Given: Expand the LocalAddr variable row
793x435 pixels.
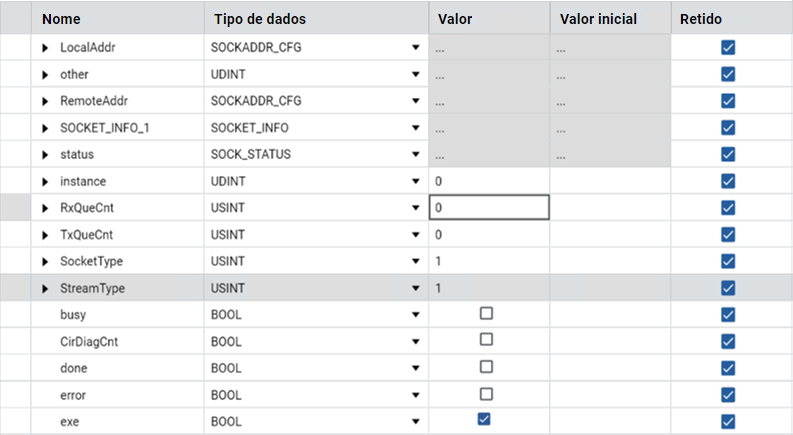Looking at the screenshot, I should 45,48.
